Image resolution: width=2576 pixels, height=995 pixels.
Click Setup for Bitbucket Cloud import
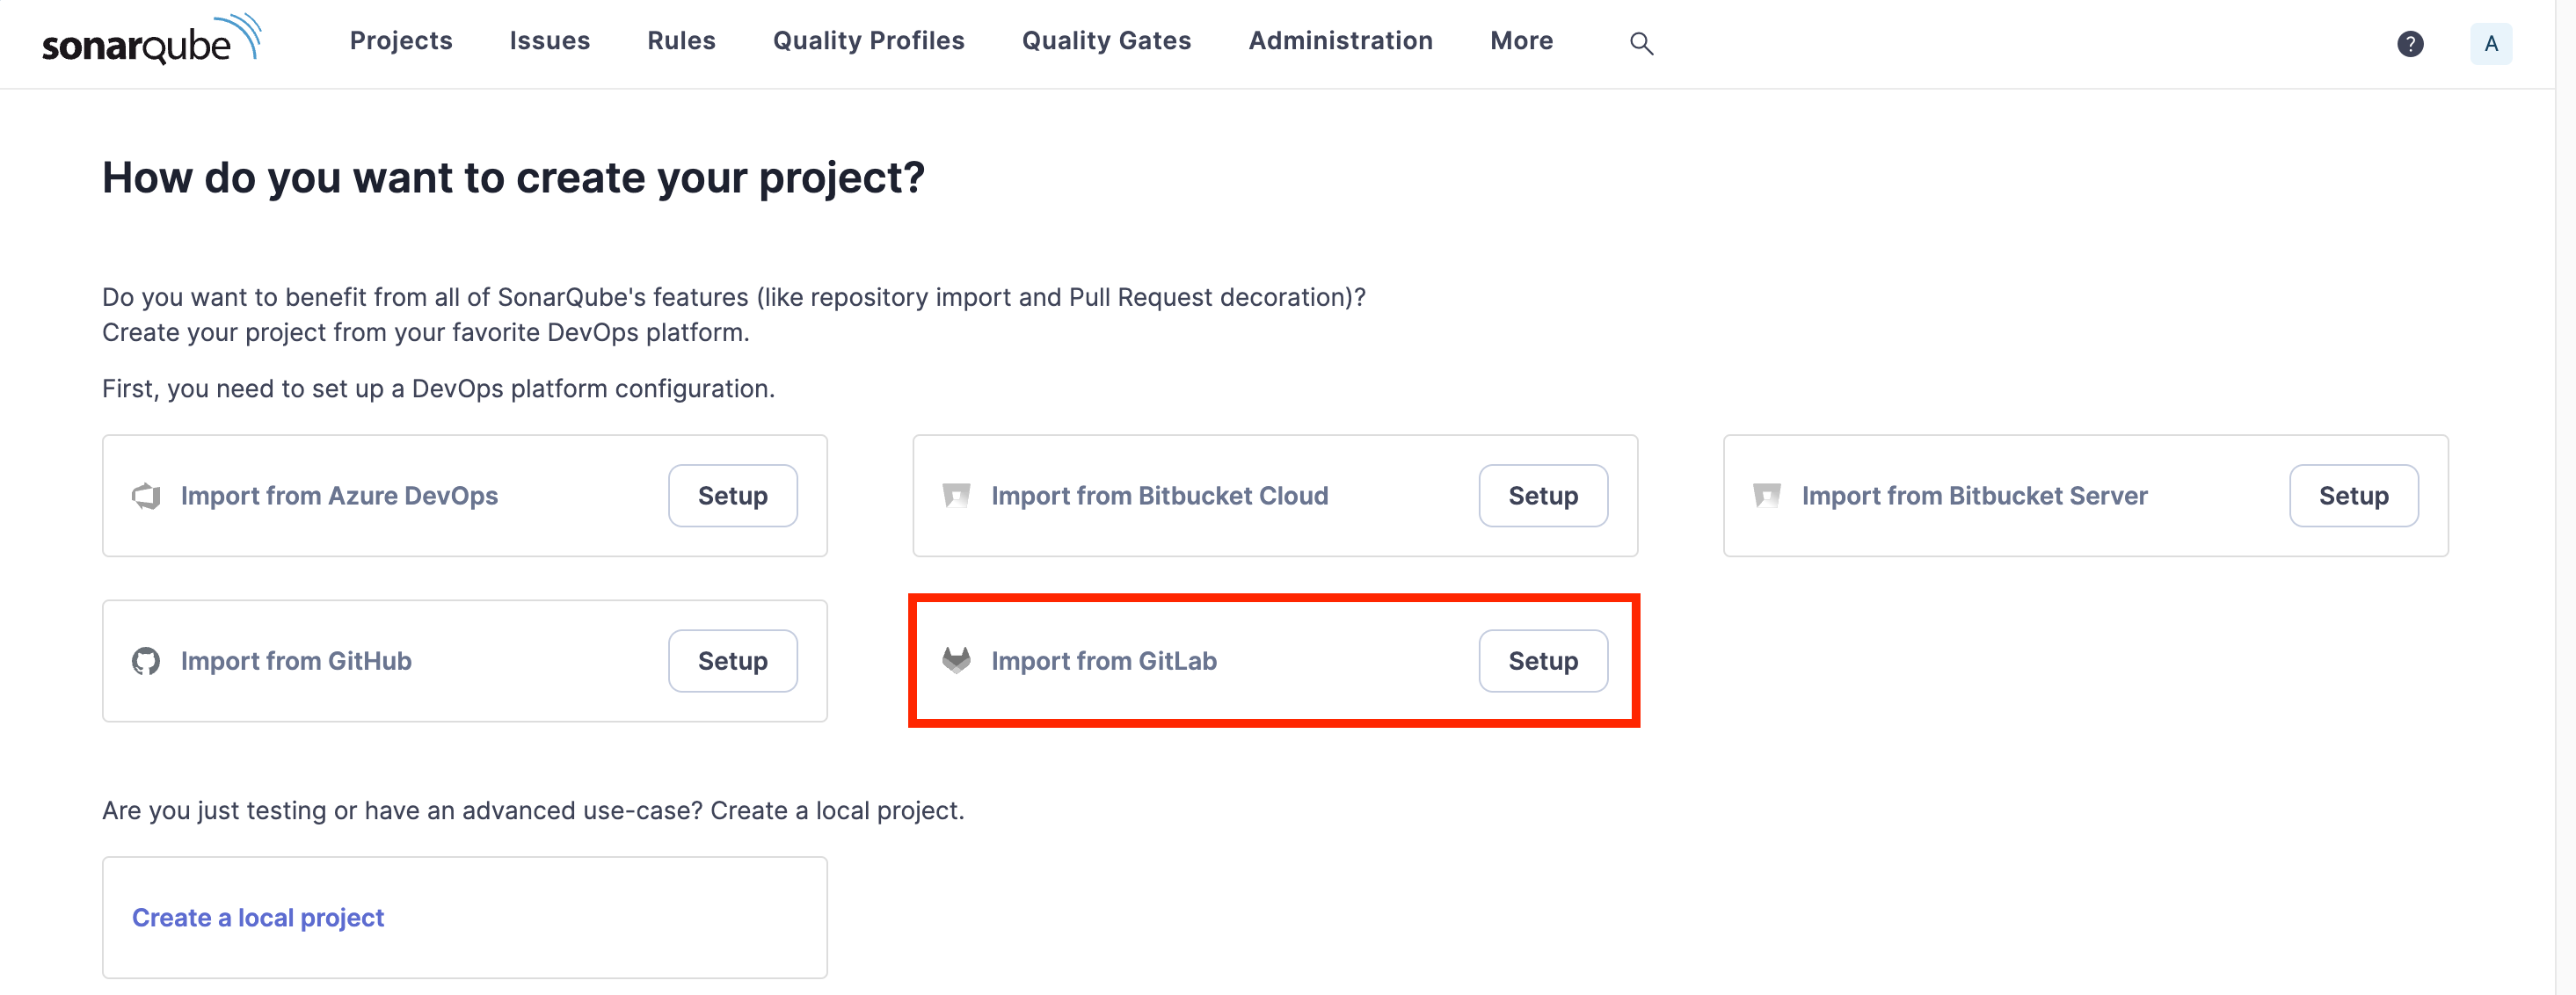tap(1543, 496)
